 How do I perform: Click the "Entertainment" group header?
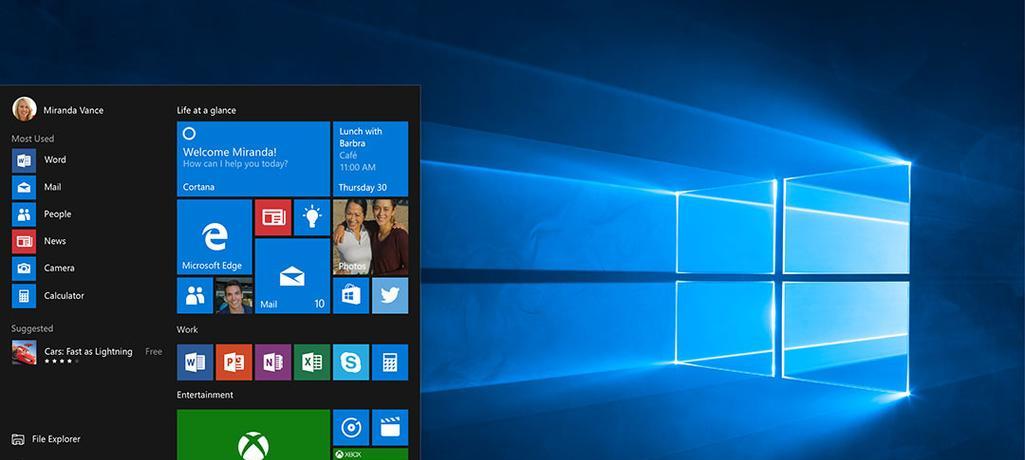click(205, 395)
